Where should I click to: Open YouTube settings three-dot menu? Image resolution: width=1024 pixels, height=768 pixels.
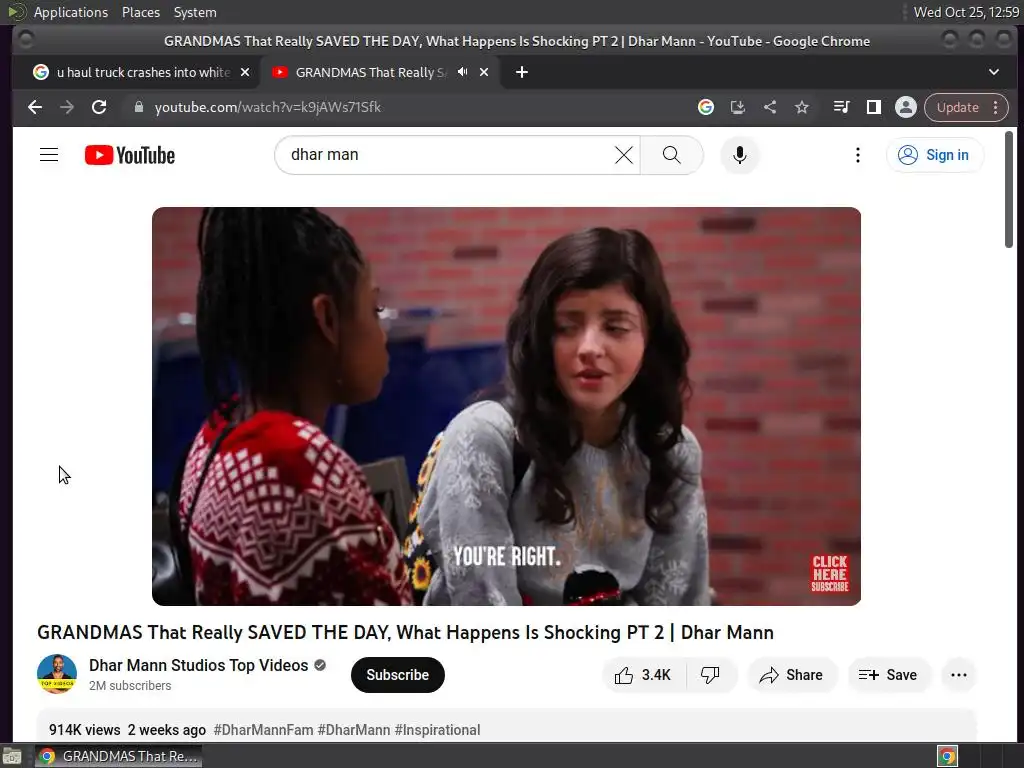pyautogui.click(x=857, y=155)
